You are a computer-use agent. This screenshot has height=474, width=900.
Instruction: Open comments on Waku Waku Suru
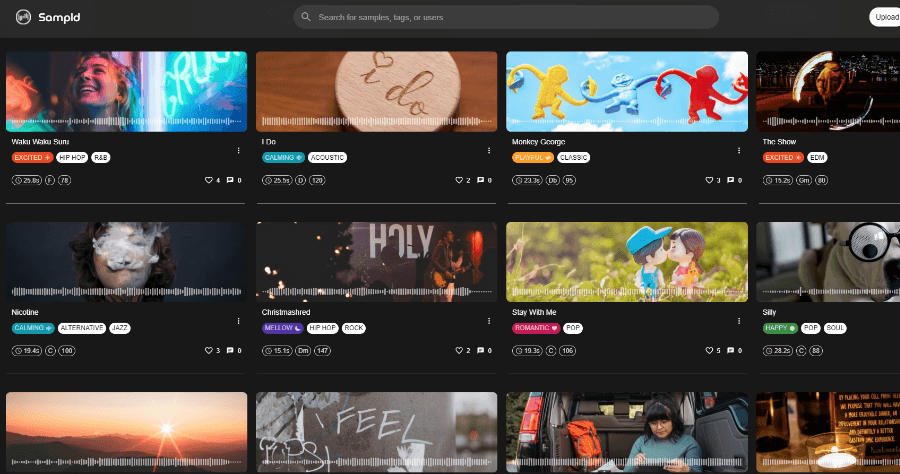pos(230,180)
